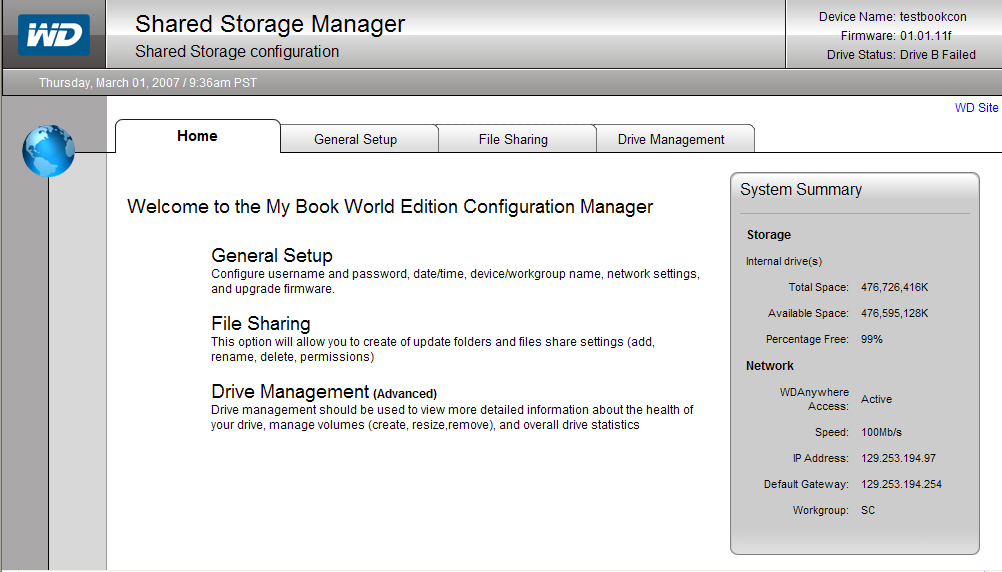The image size is (1002, 572).
Task: Click the blue globe icon
Action: point(49,151)
